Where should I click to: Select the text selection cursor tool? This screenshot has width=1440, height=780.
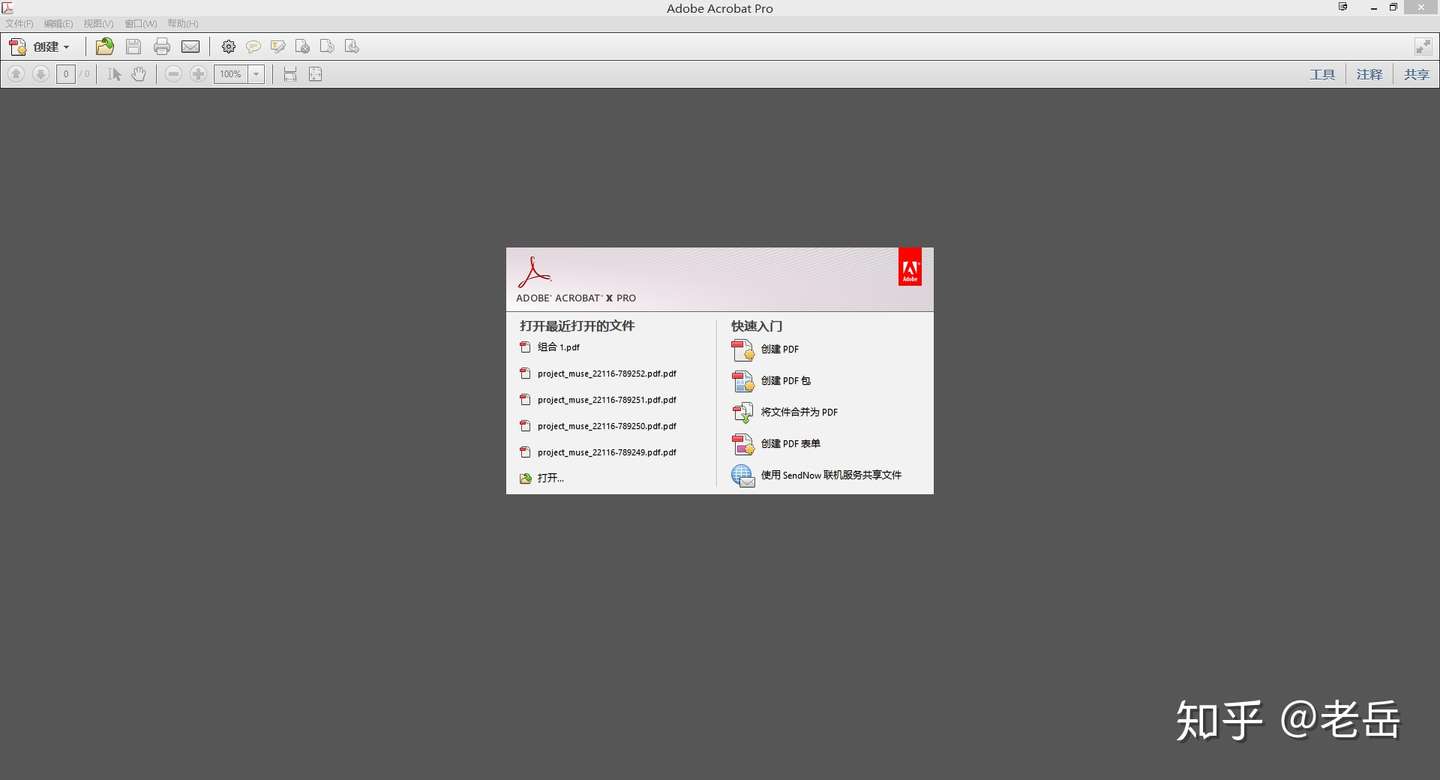point(114,74)
